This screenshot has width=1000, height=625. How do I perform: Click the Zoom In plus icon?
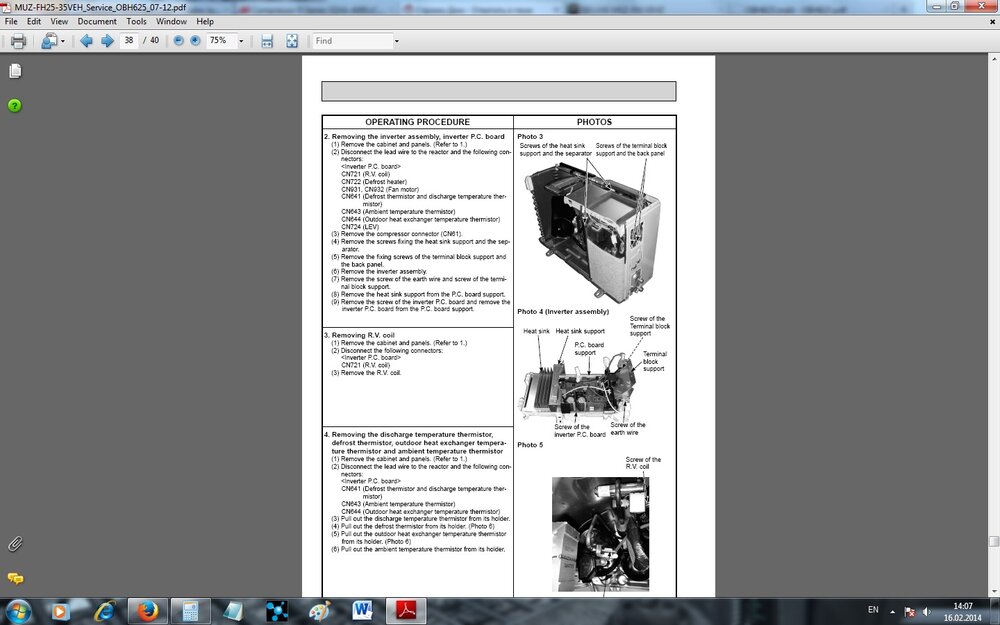coord(194,41)
